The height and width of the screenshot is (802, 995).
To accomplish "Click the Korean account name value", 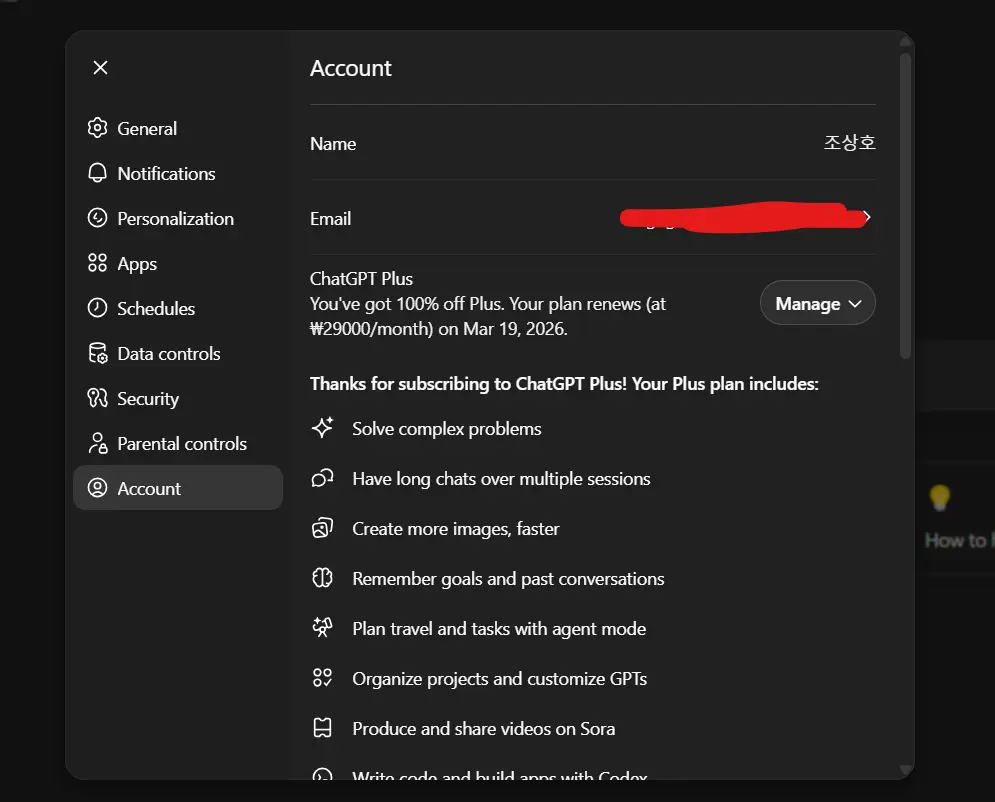I will 849,143.
